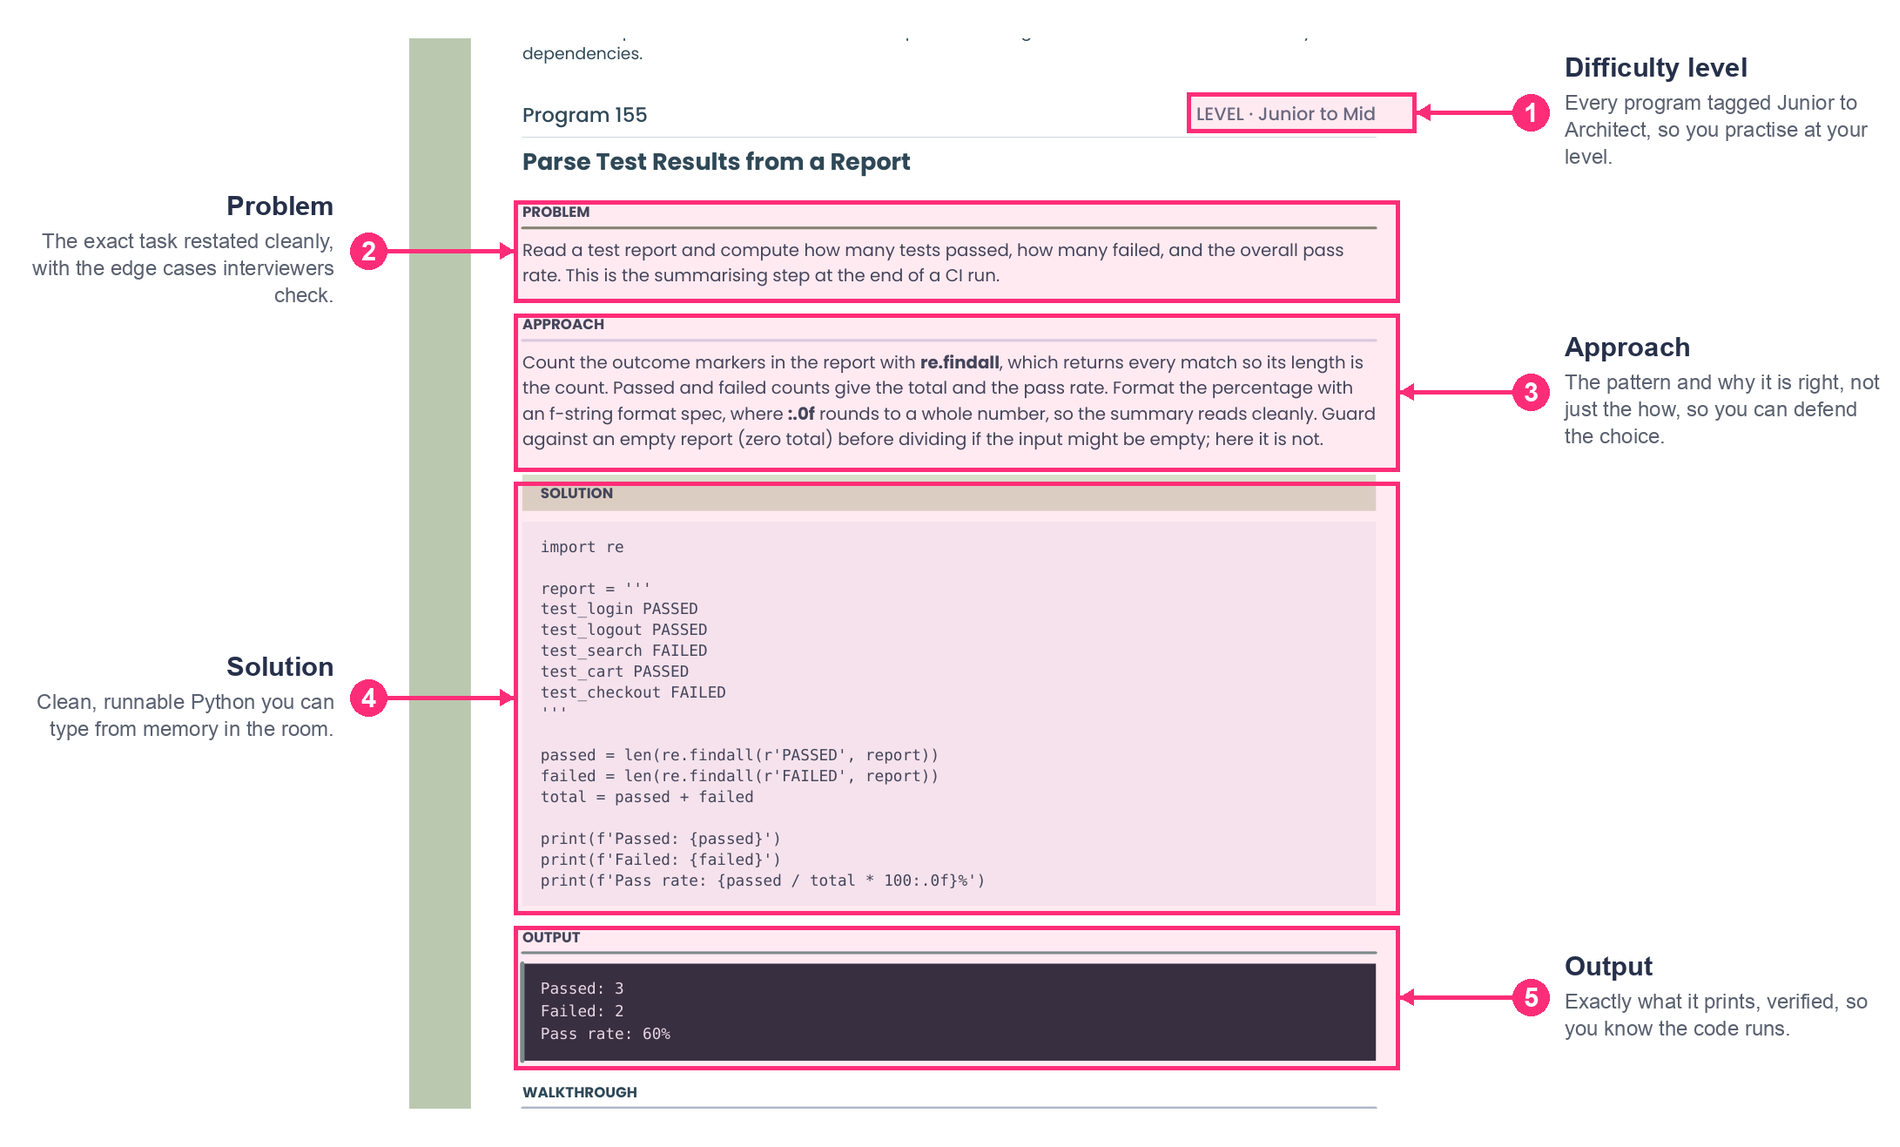This screenshot has width=1900, height=1147.
Task: Select the "LEVEL · Junior to Mid" tag
Action: 1286,114
